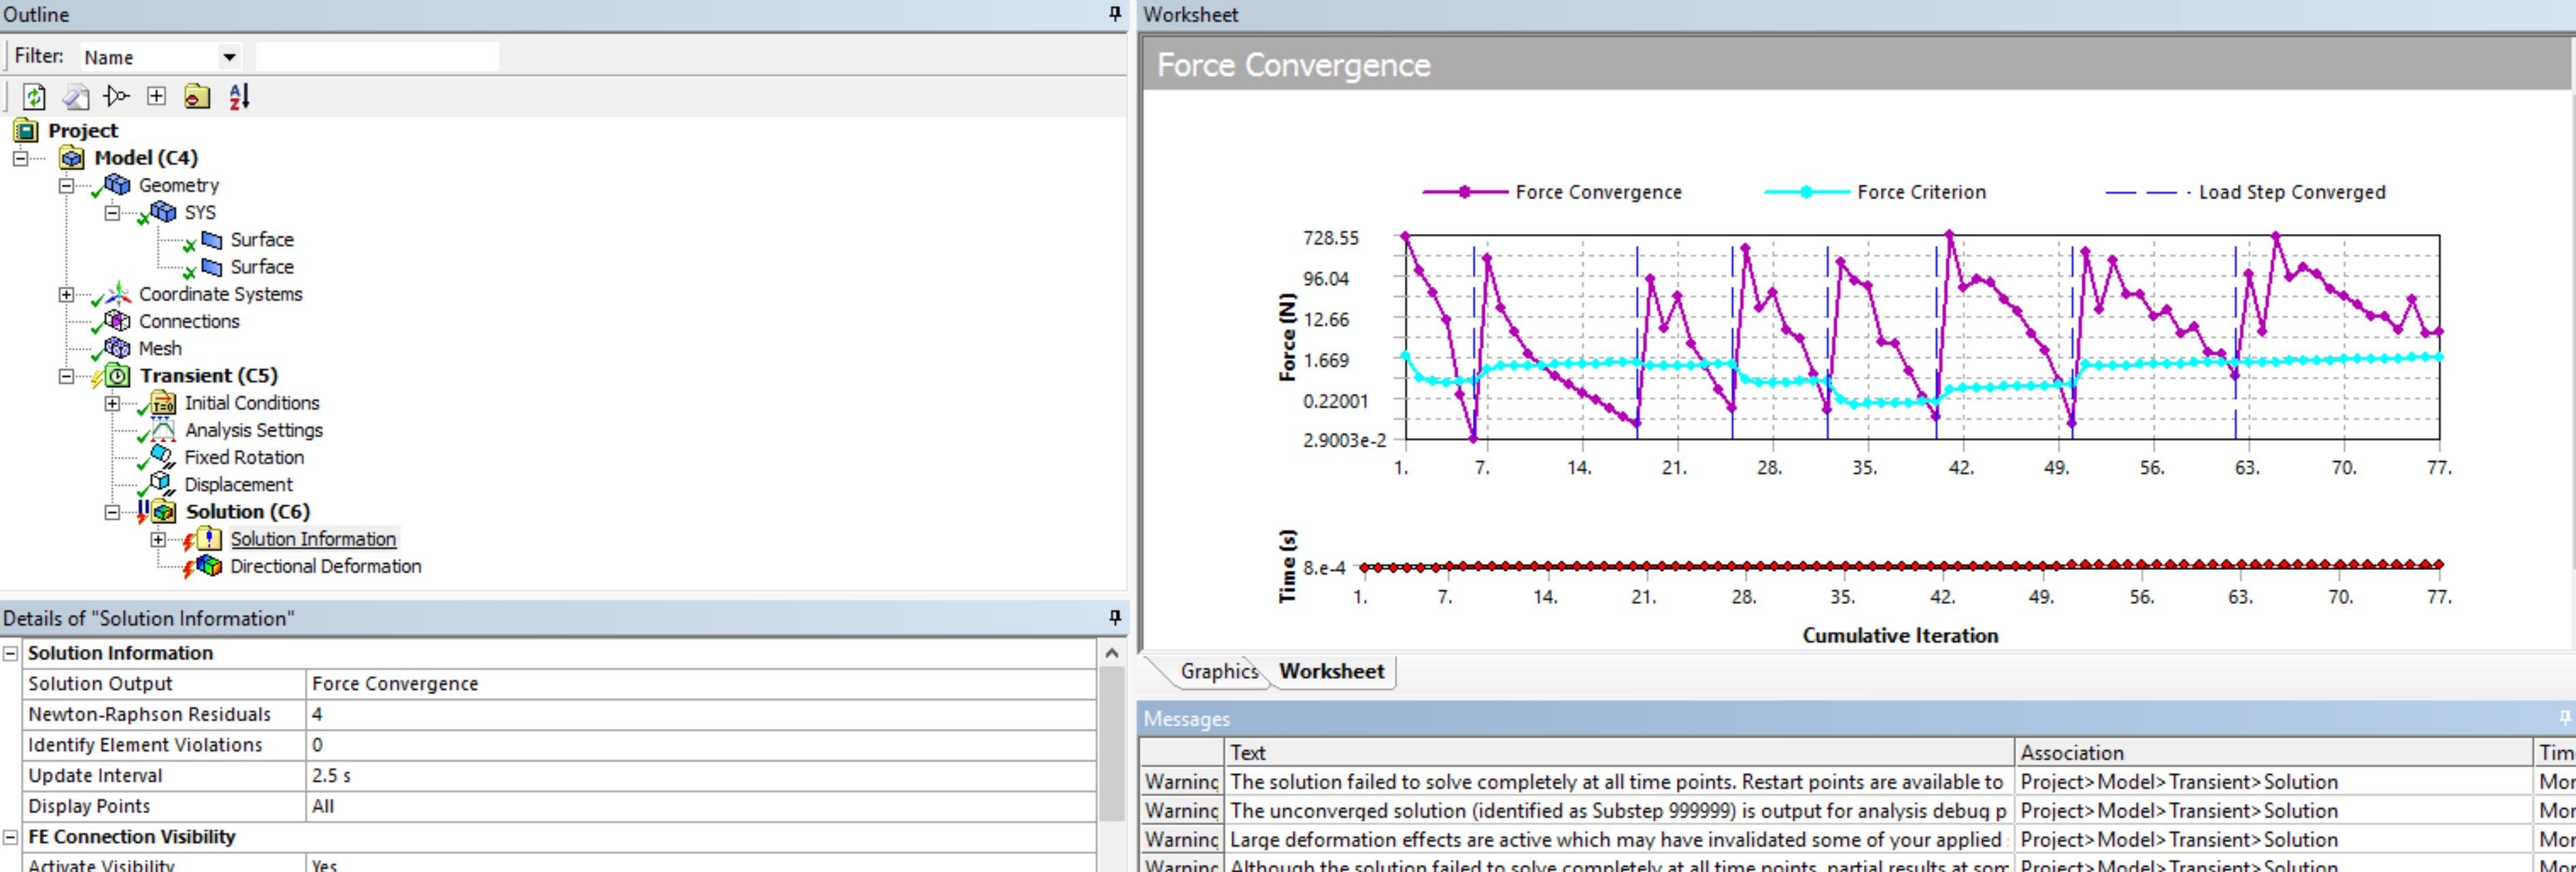
Task: Click the expand-all plus icon in Outline toolbar
Action: click(x=156, y=96)
